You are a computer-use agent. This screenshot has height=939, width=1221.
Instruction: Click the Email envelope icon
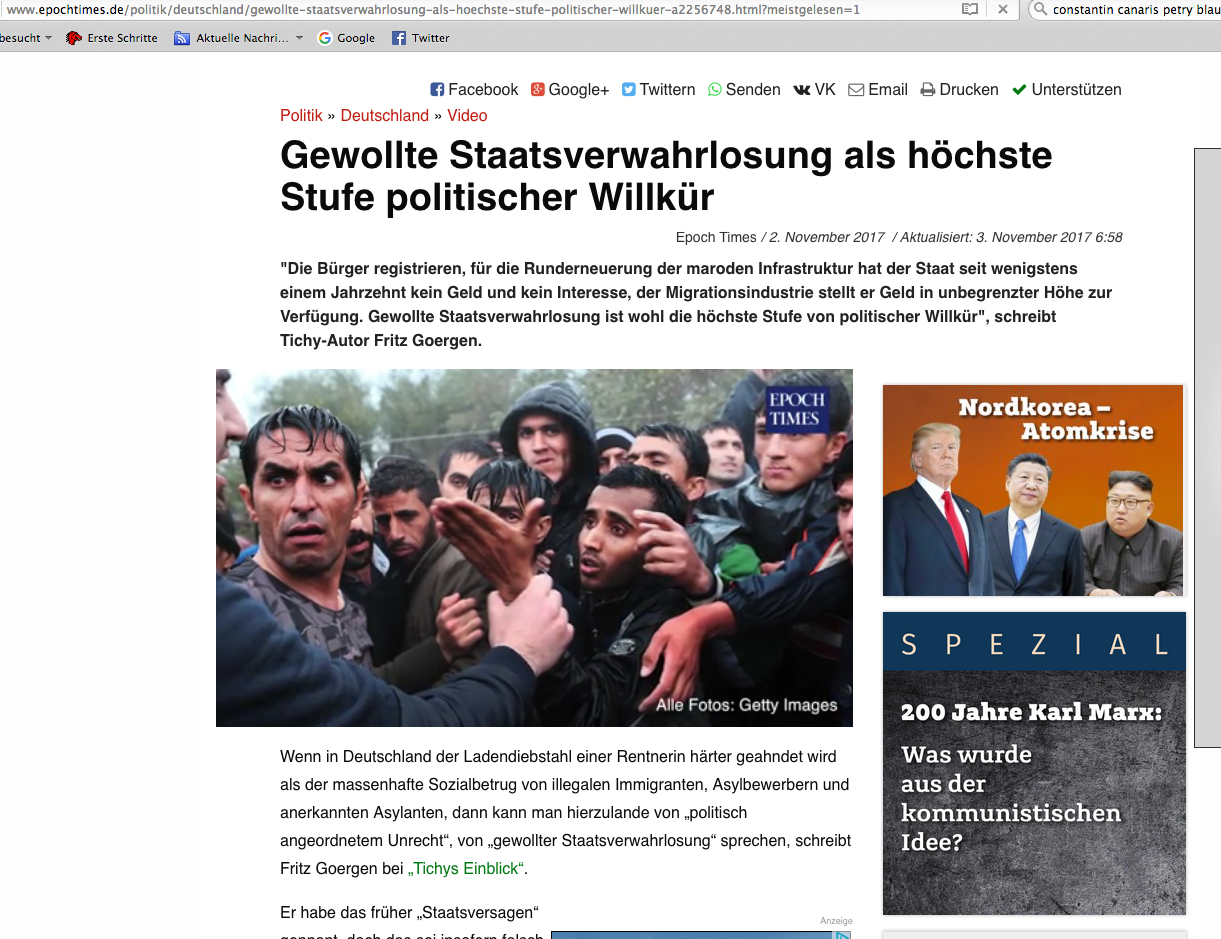[x=856, y=90]
